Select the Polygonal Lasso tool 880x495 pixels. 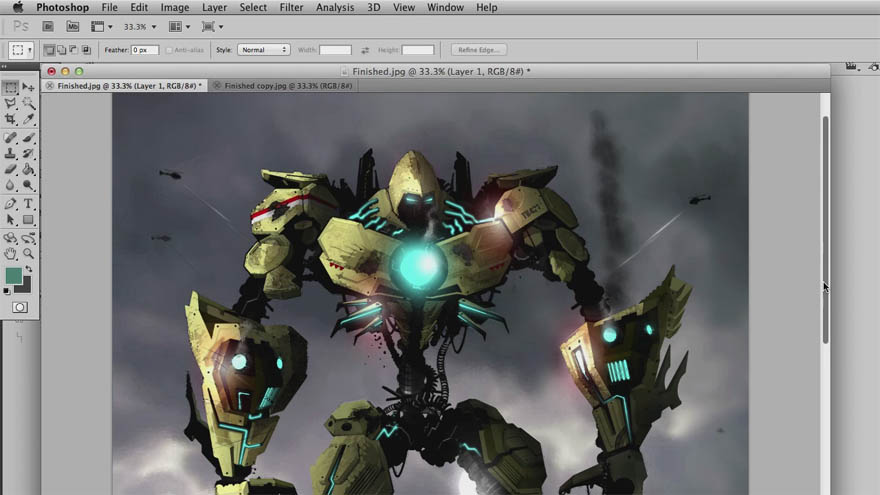11,103
